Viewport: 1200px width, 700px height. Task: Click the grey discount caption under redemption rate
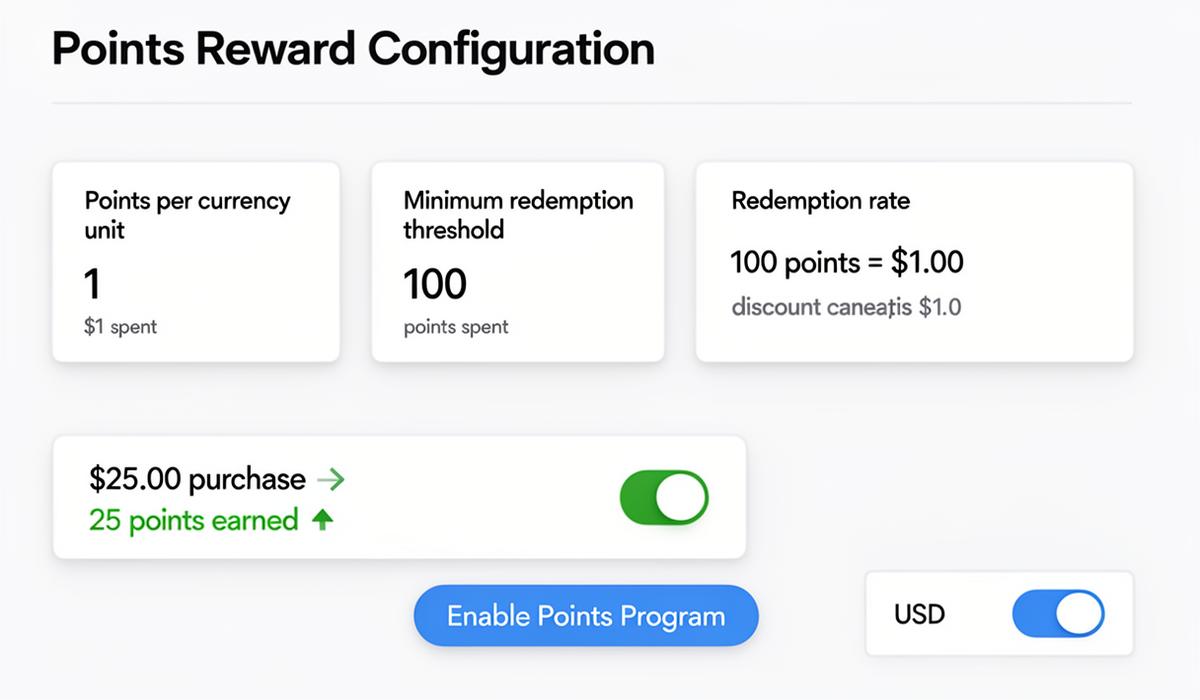point(846,307)
